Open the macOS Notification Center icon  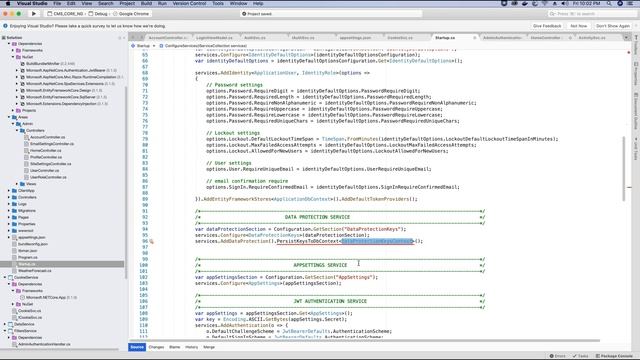click(631, 3)
